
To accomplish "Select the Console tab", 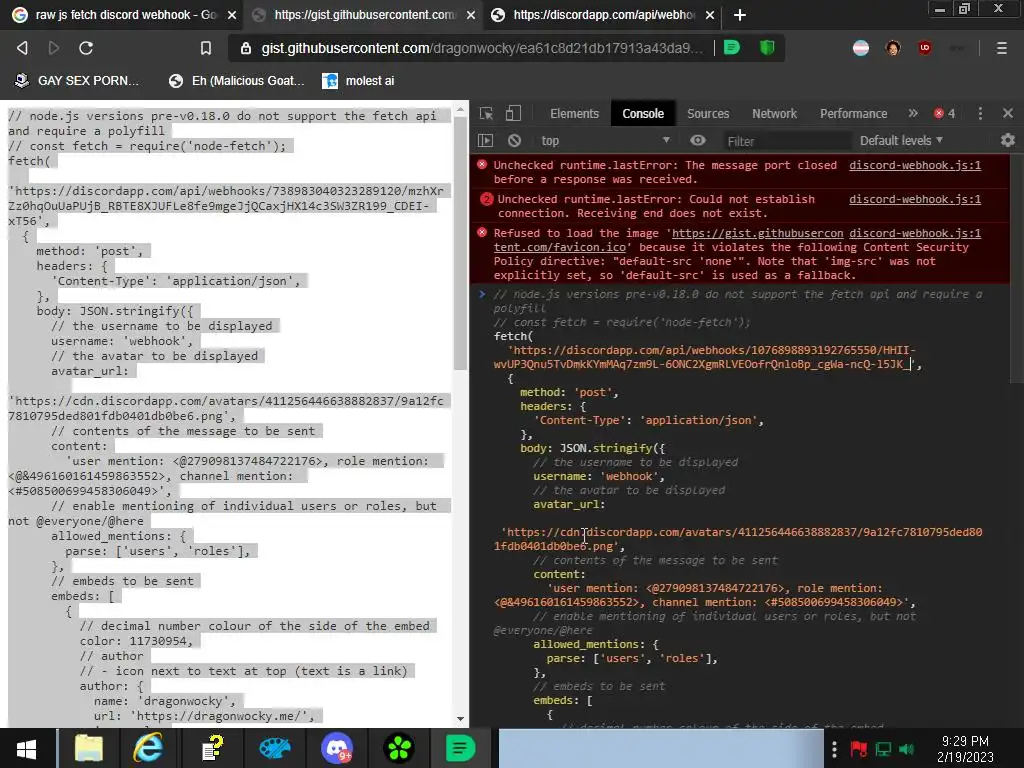I will click(643, 114).
